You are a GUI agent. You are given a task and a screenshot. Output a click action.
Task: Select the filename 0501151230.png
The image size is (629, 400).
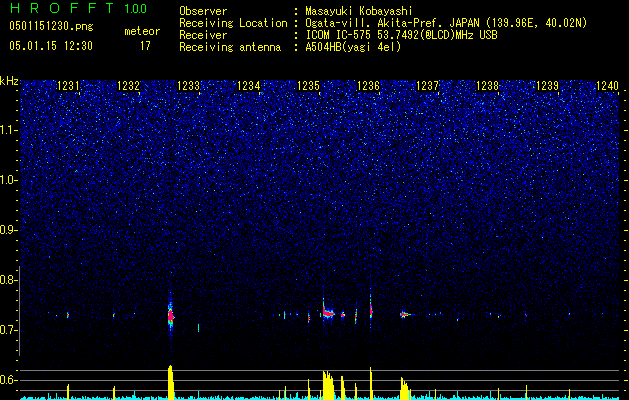51,27
